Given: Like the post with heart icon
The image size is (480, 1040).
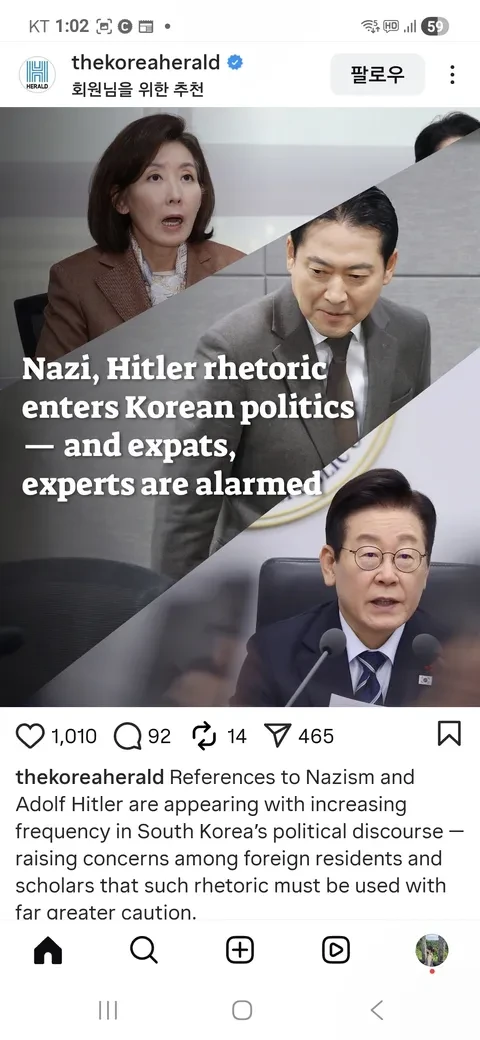Looking at the screenshot, I should 30,736.
